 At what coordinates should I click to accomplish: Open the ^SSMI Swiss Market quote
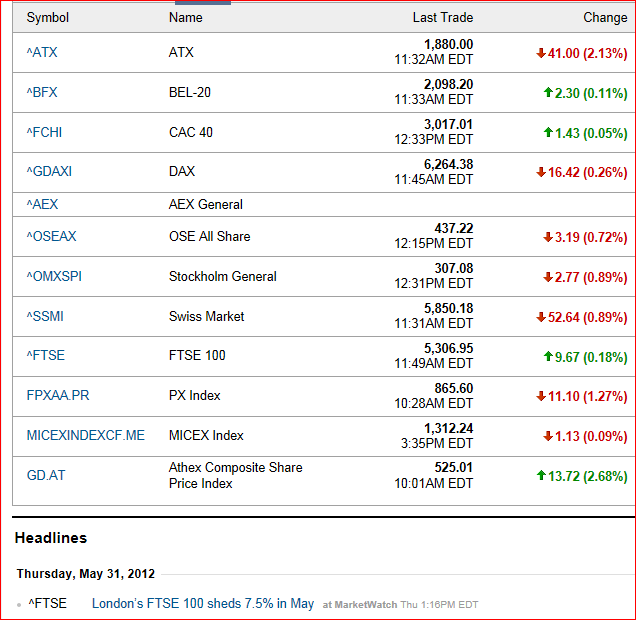click(45, 316)
